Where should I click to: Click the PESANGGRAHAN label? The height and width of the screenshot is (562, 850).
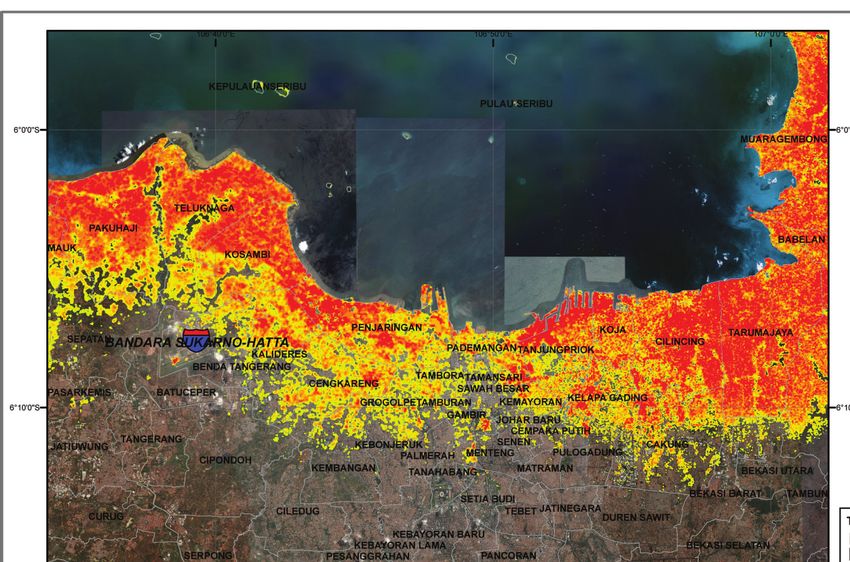[x=368, y=556]
